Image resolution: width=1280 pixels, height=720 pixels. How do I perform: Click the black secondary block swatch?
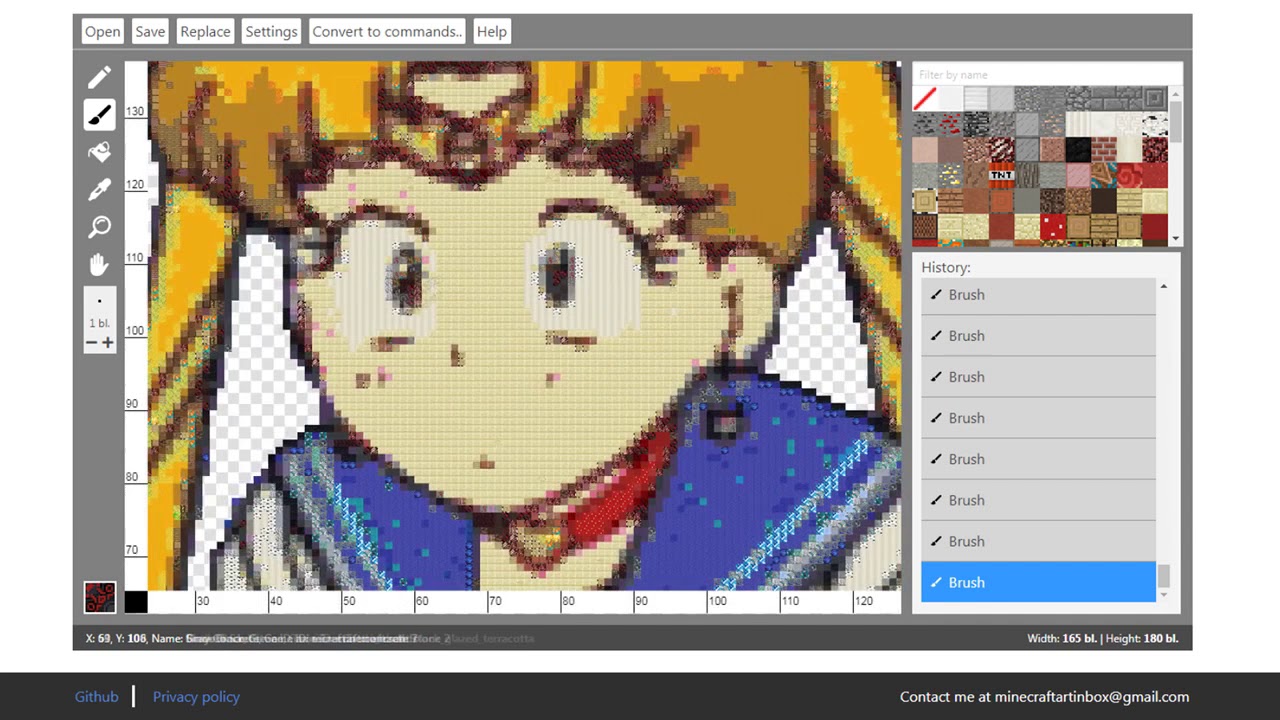click(136, 601)
